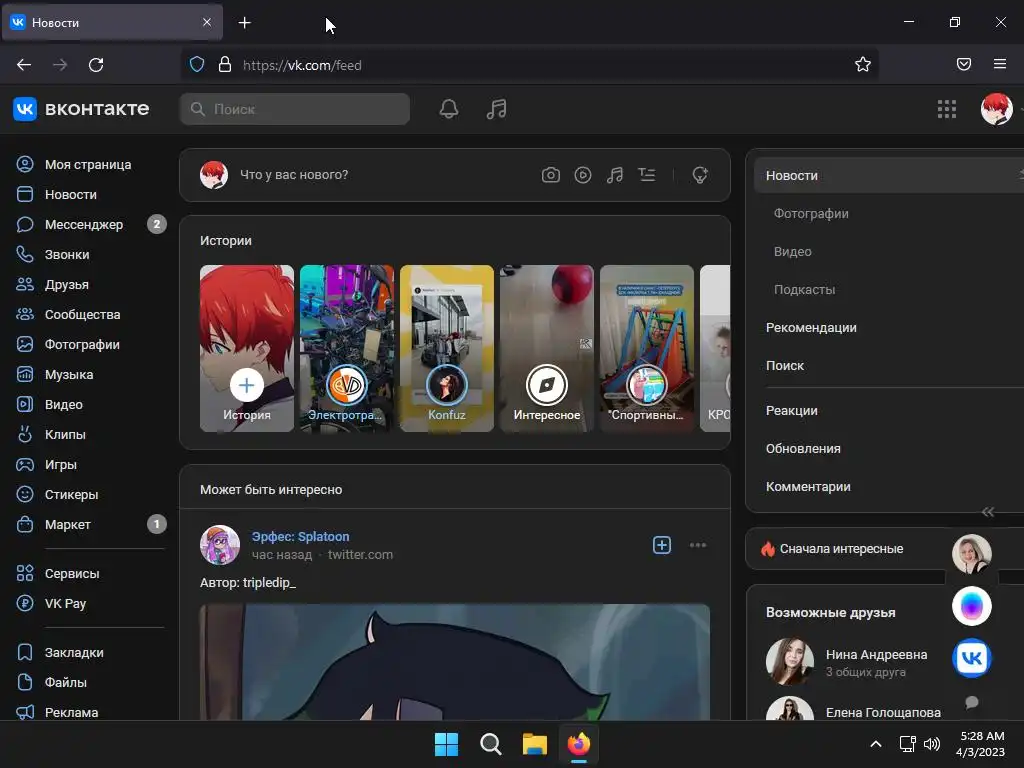The image size is (1024, 768).
Task: Click the VK Pay icon
Action: 25,603
